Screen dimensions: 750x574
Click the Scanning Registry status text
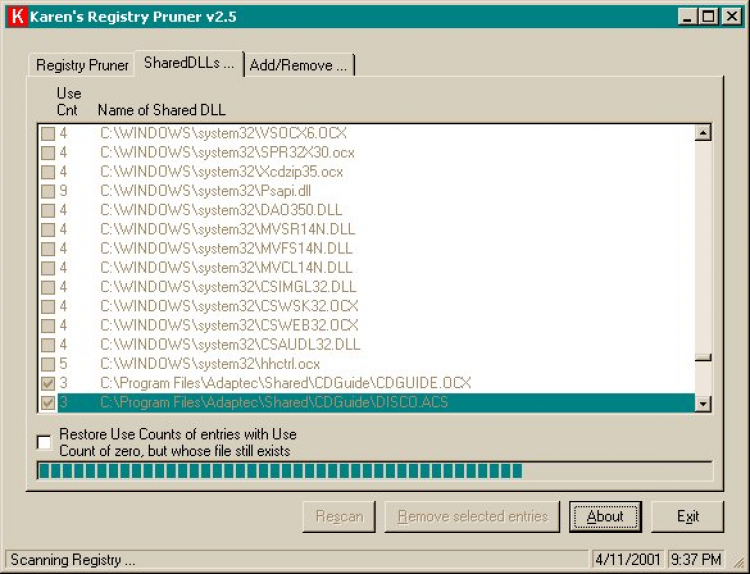(x=73, y=560)
